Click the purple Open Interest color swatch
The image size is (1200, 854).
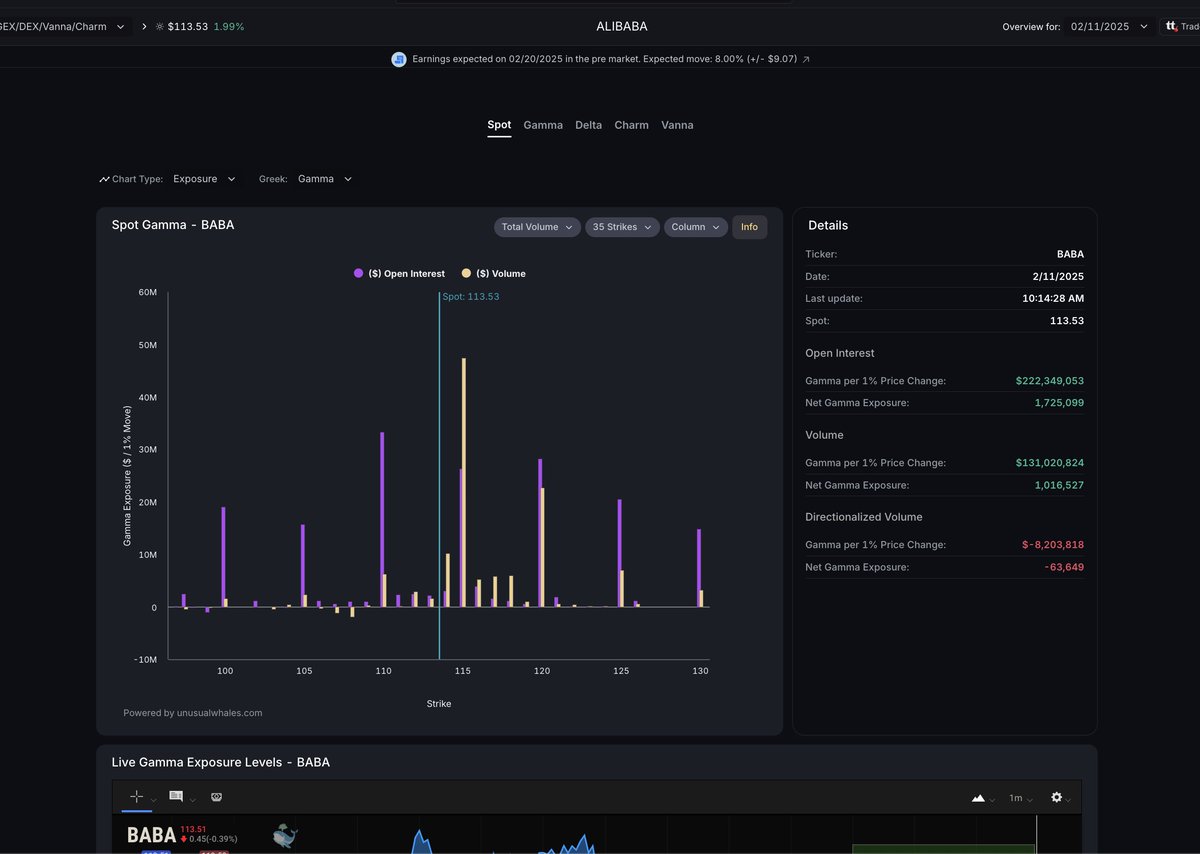pos(359,273)
